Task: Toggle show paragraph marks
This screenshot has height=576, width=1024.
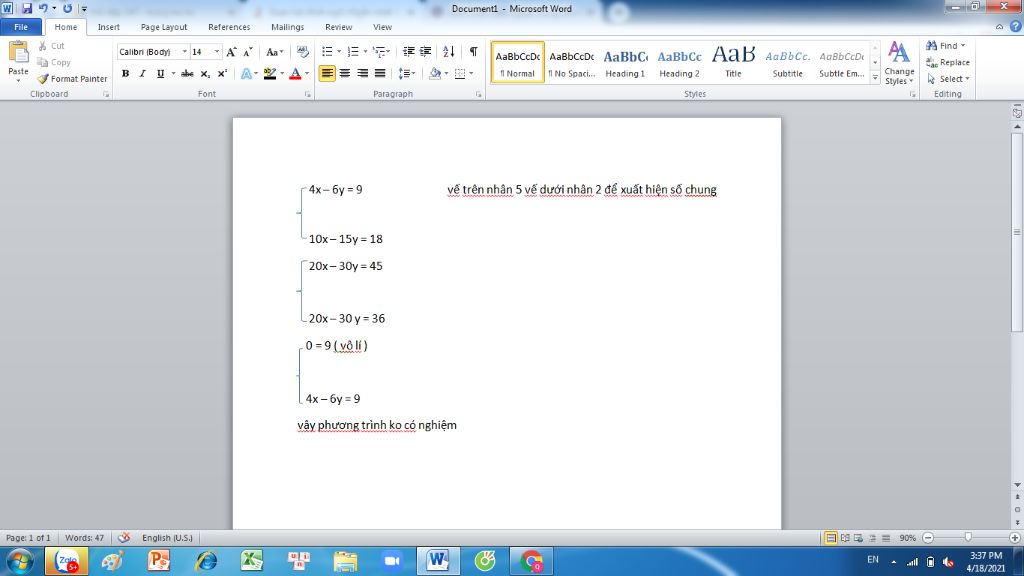Action: pyautogui.click(x=473, y=52)
